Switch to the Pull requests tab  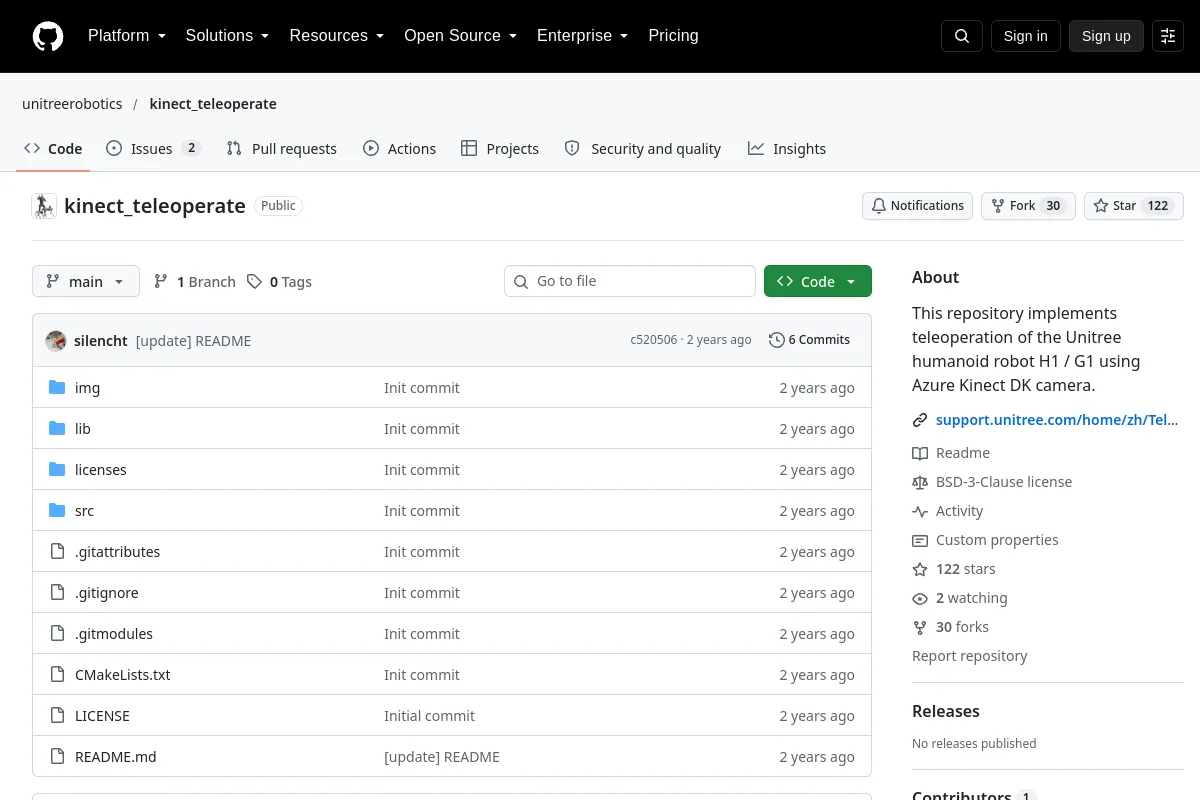[281, 149]
